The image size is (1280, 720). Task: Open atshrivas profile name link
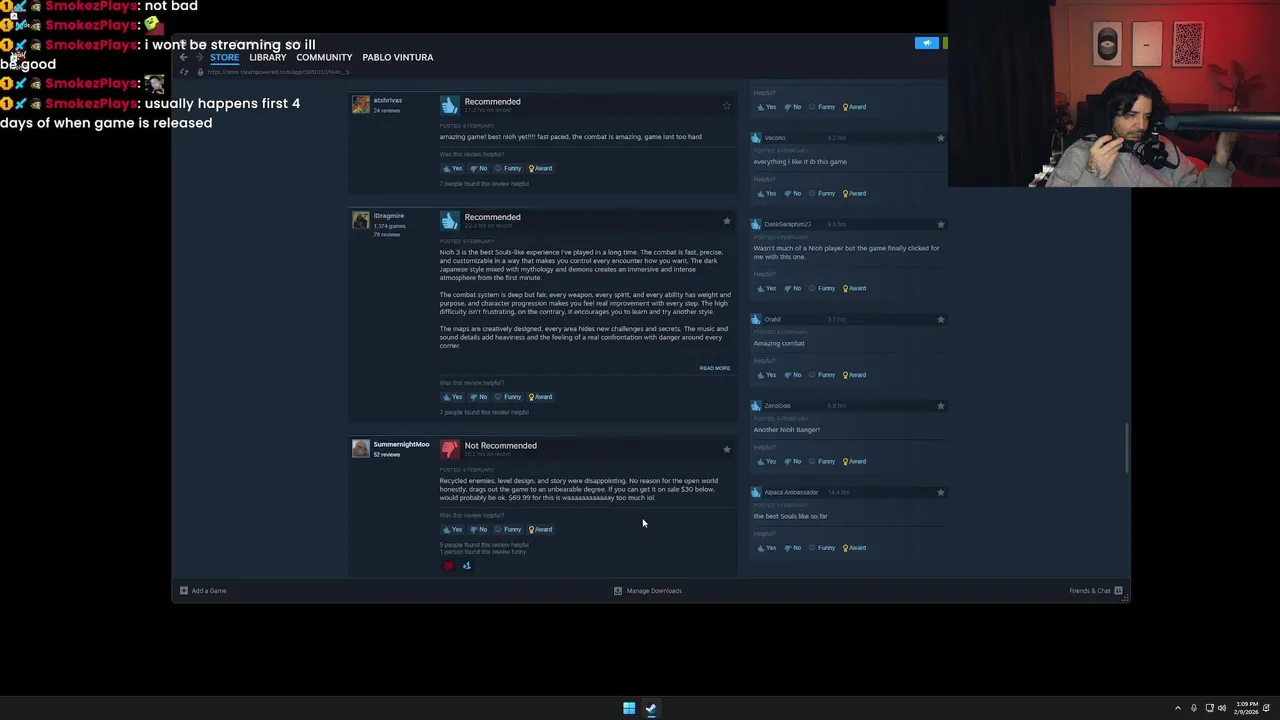point(388,100)
